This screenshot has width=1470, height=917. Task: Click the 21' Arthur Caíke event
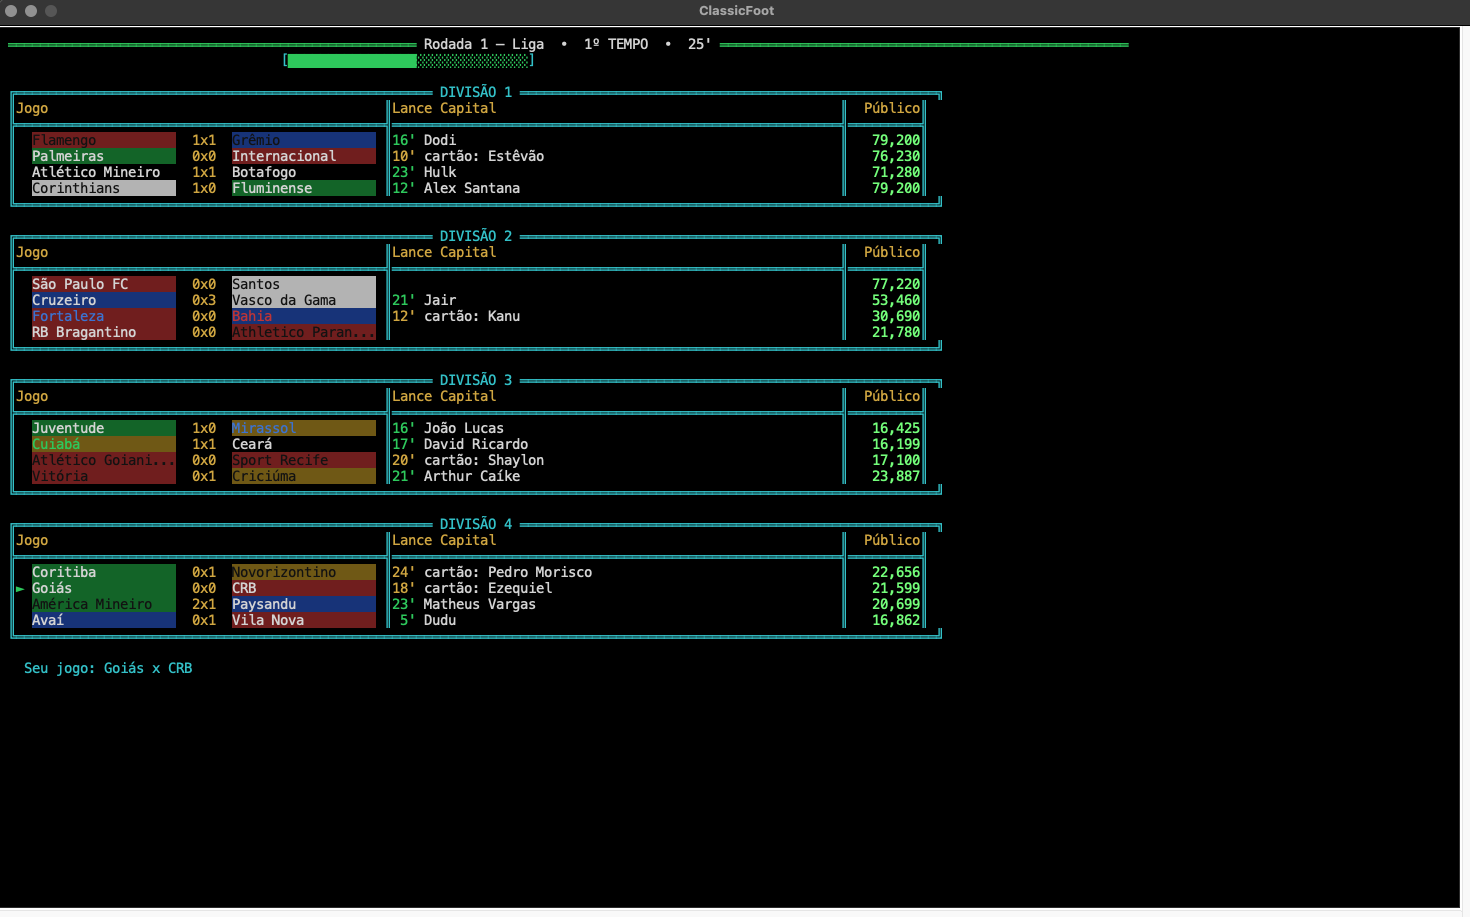coord(456,476)
